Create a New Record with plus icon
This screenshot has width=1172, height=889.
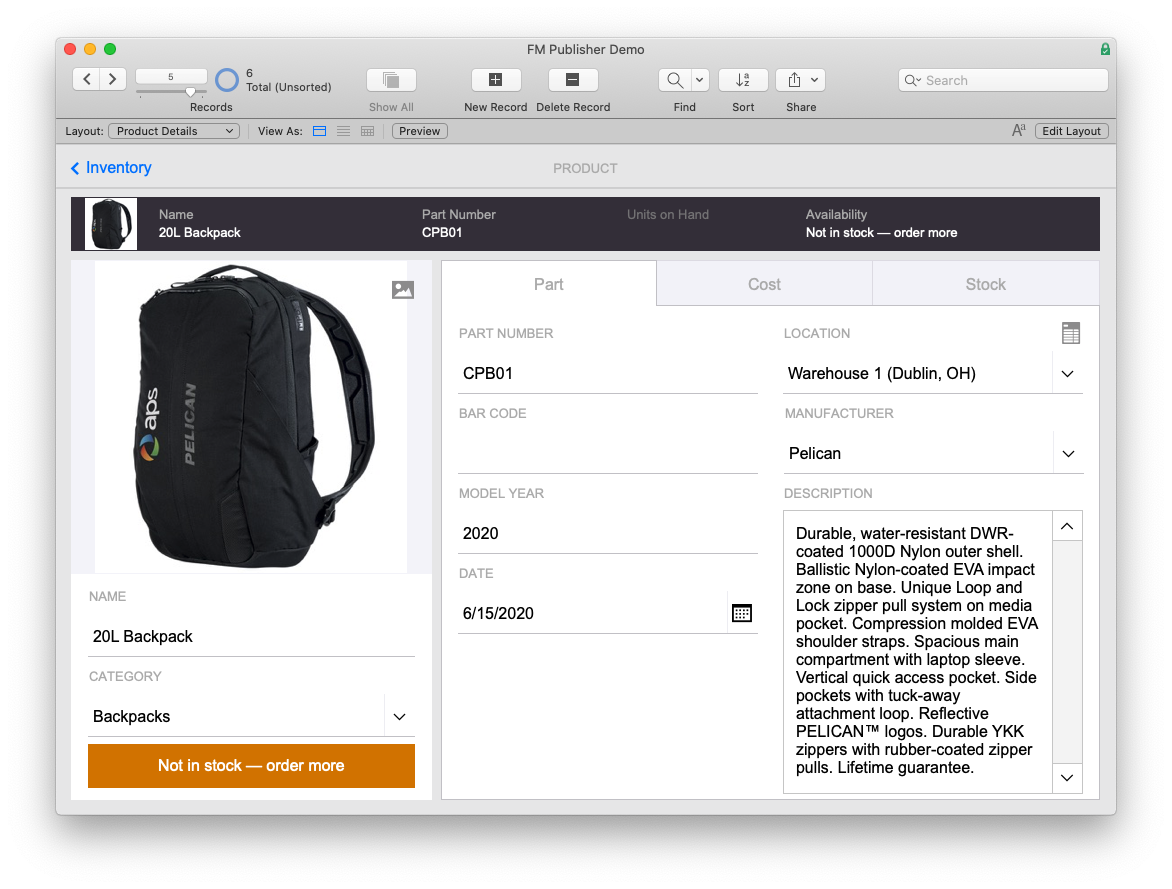point(496,80)
